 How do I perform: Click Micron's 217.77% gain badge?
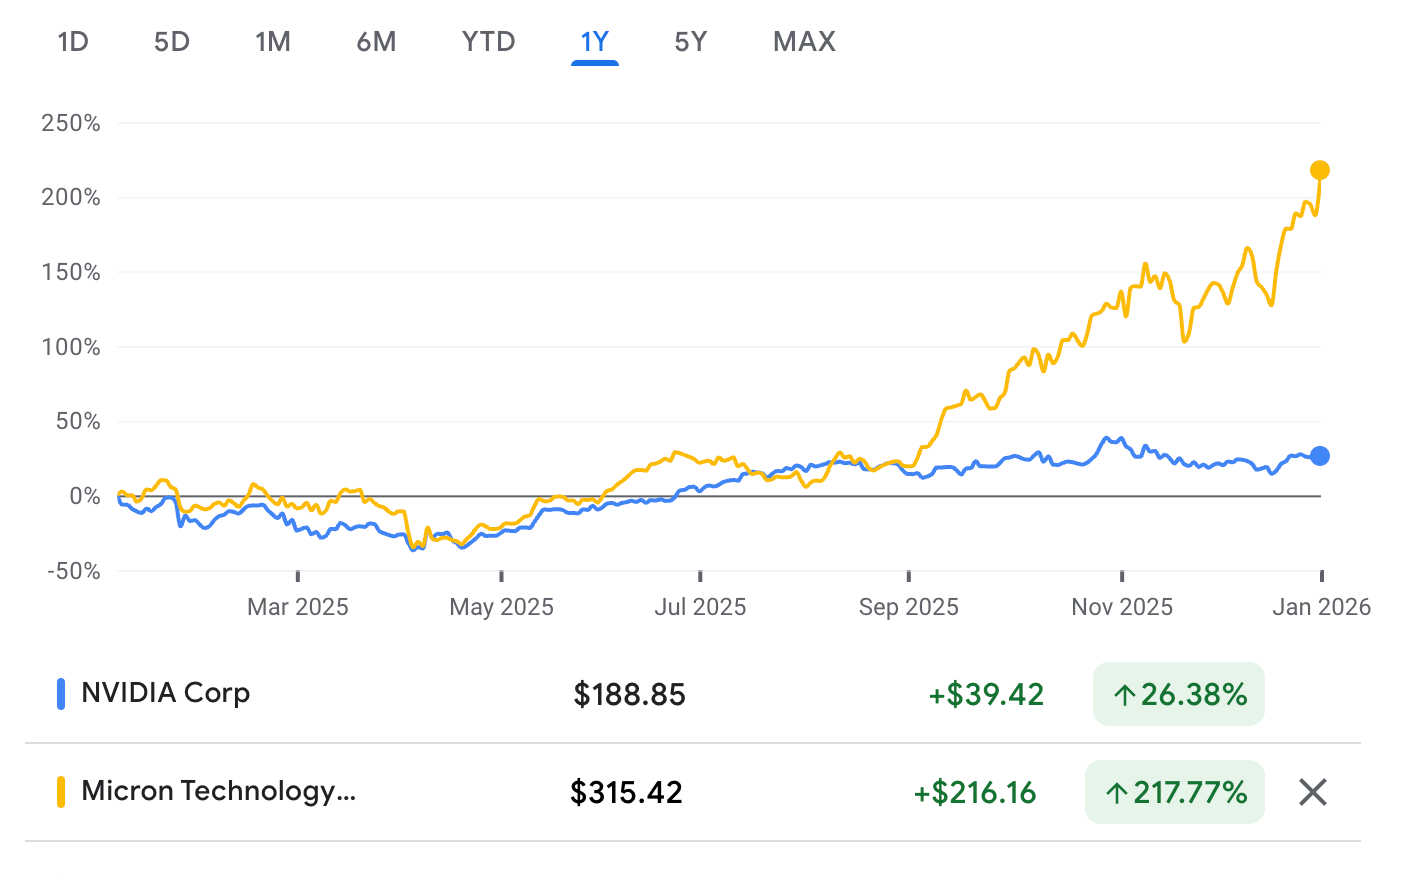coord(1174,791)
